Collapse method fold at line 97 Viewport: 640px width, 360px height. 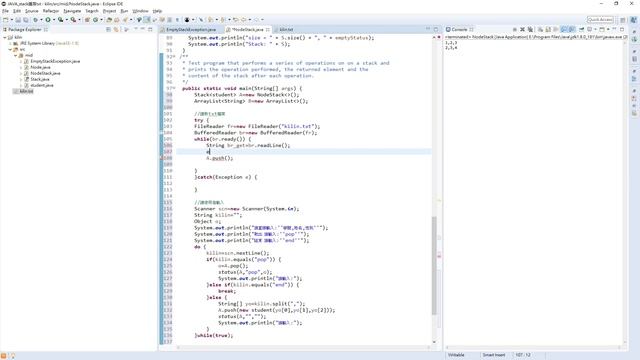(x=174, y=88)
